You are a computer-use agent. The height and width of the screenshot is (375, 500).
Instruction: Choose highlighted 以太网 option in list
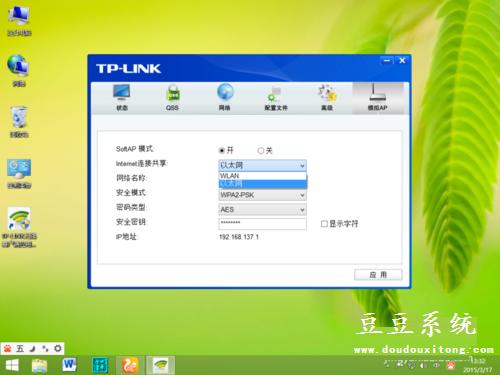coord(262,184)
